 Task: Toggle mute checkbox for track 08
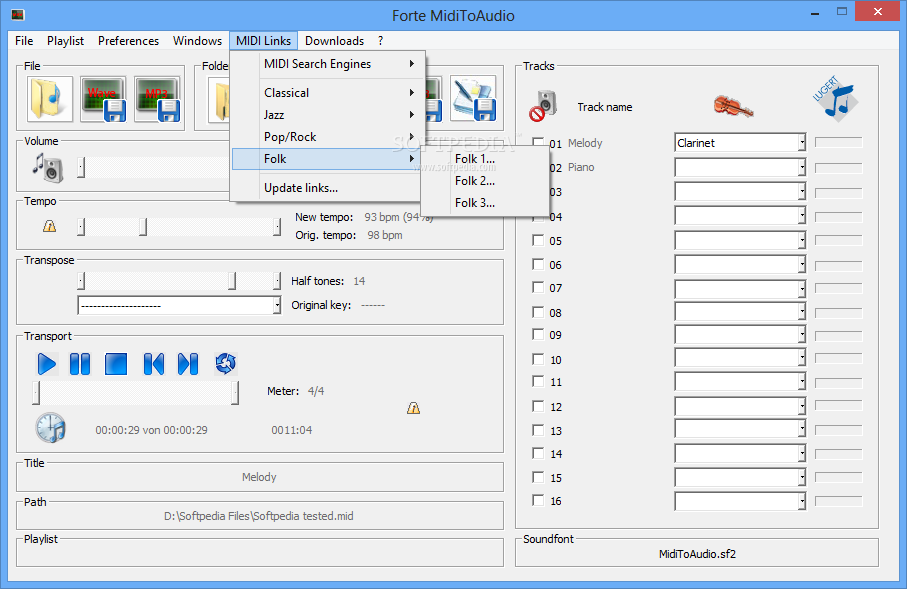pyautogui.click(x=538, y=312)
